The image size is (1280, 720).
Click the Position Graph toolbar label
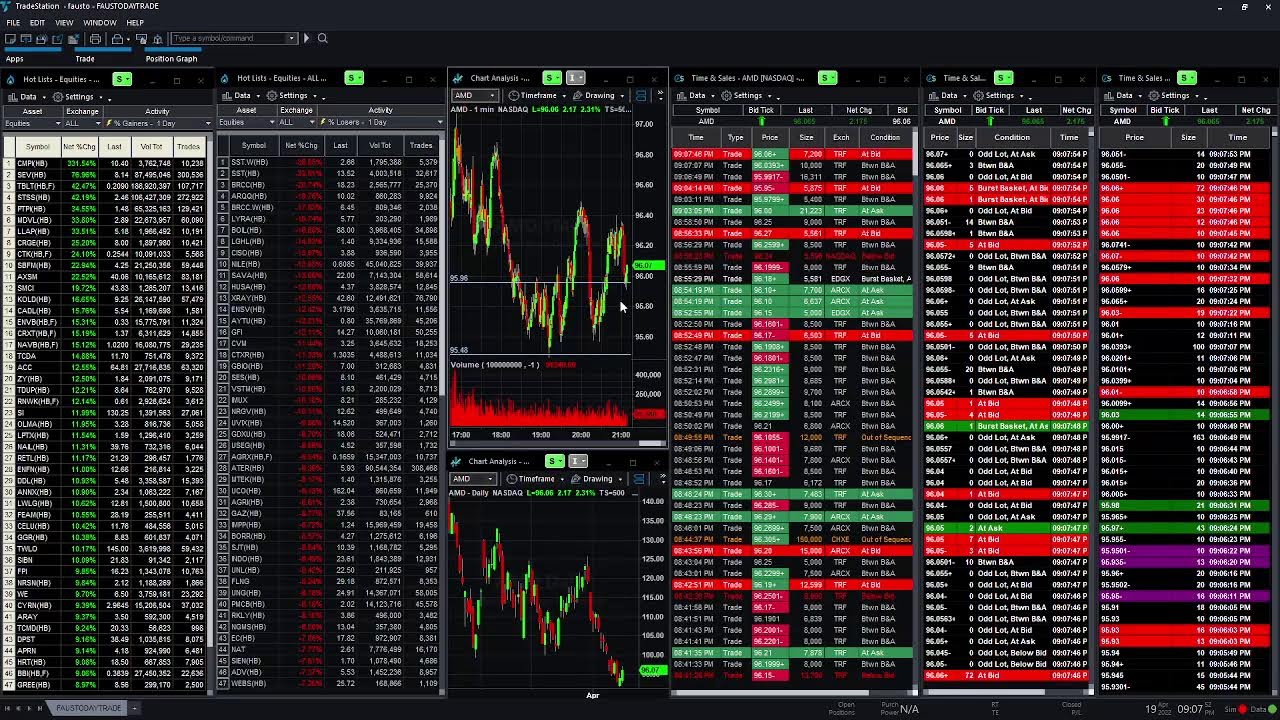[172, 59]
